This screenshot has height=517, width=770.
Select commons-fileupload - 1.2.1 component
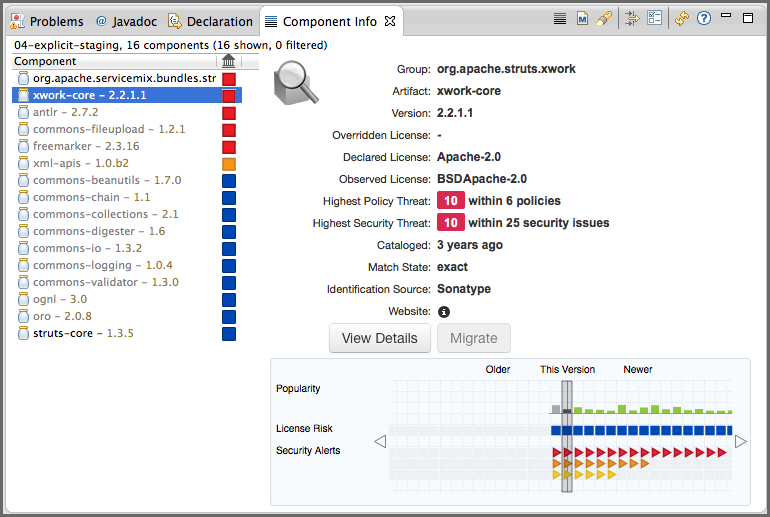point(127,129)
